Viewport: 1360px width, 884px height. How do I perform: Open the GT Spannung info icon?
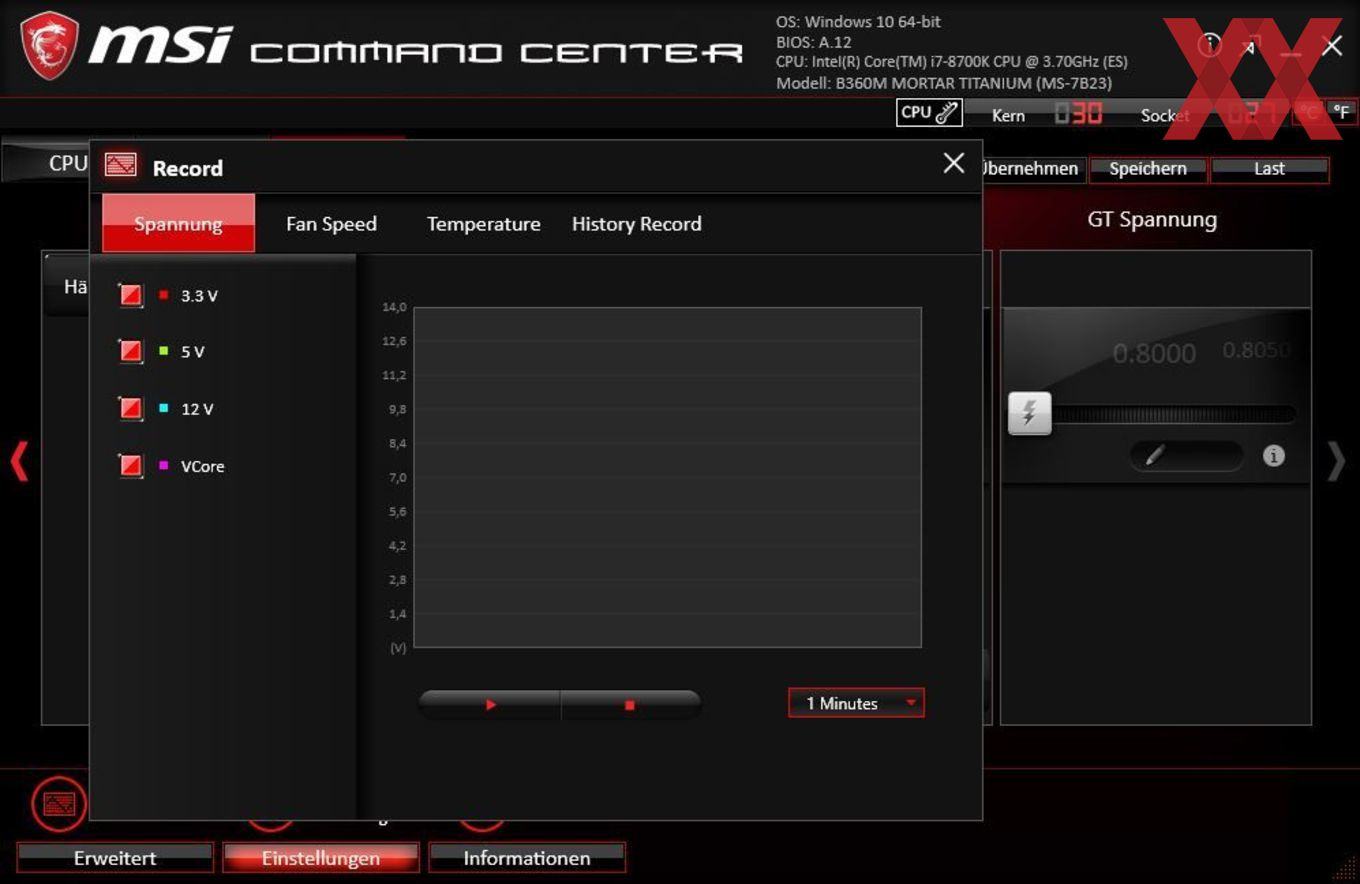point(1273,456)
